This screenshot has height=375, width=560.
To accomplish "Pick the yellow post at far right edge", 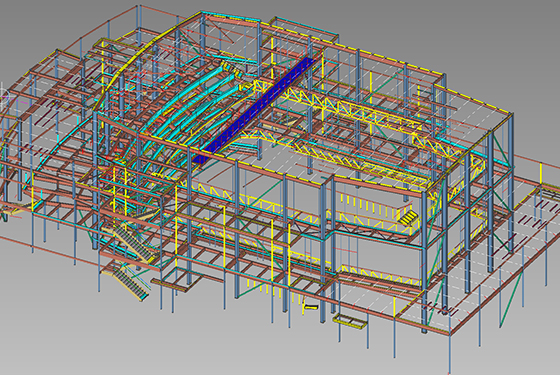I will (x=541, y=172).
